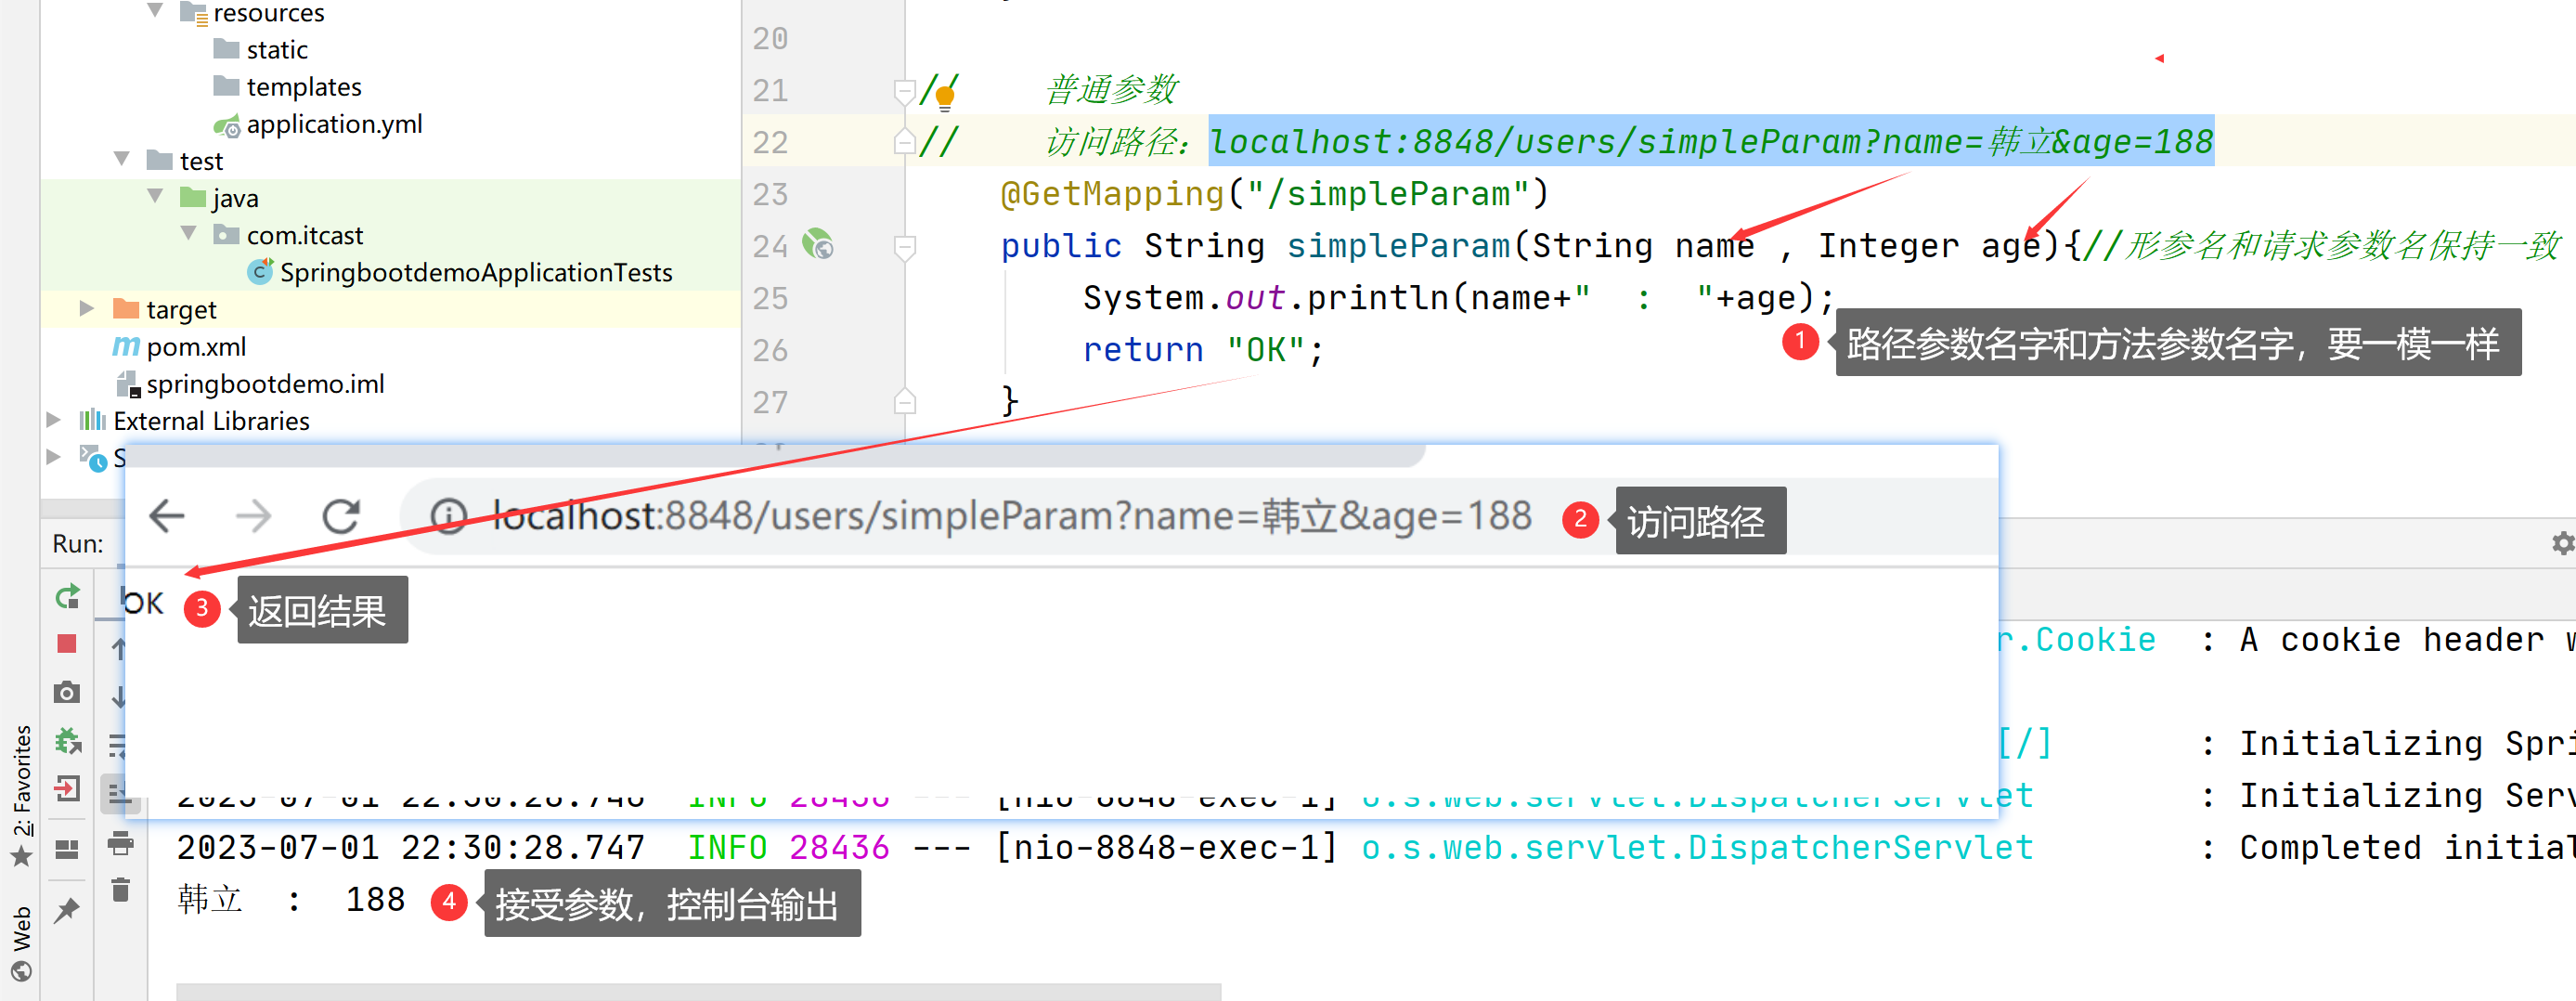Open Run panel settings gear icon
This screenshot has height=1001, width=2576.
(x=2563, y=543)
